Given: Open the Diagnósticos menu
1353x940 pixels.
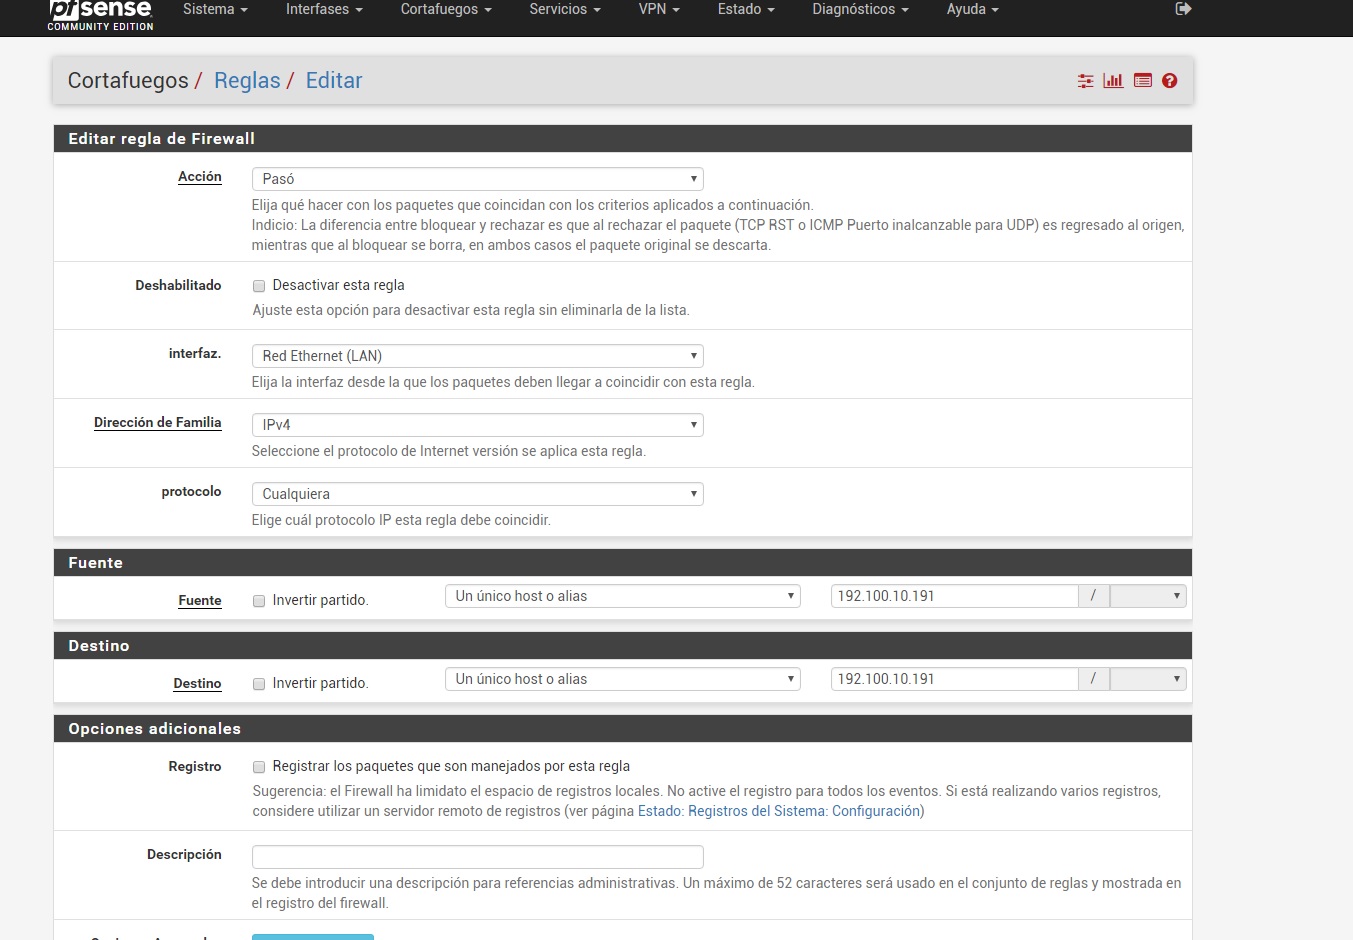Looking at the screenshot, I should click(x=860, y=10).
